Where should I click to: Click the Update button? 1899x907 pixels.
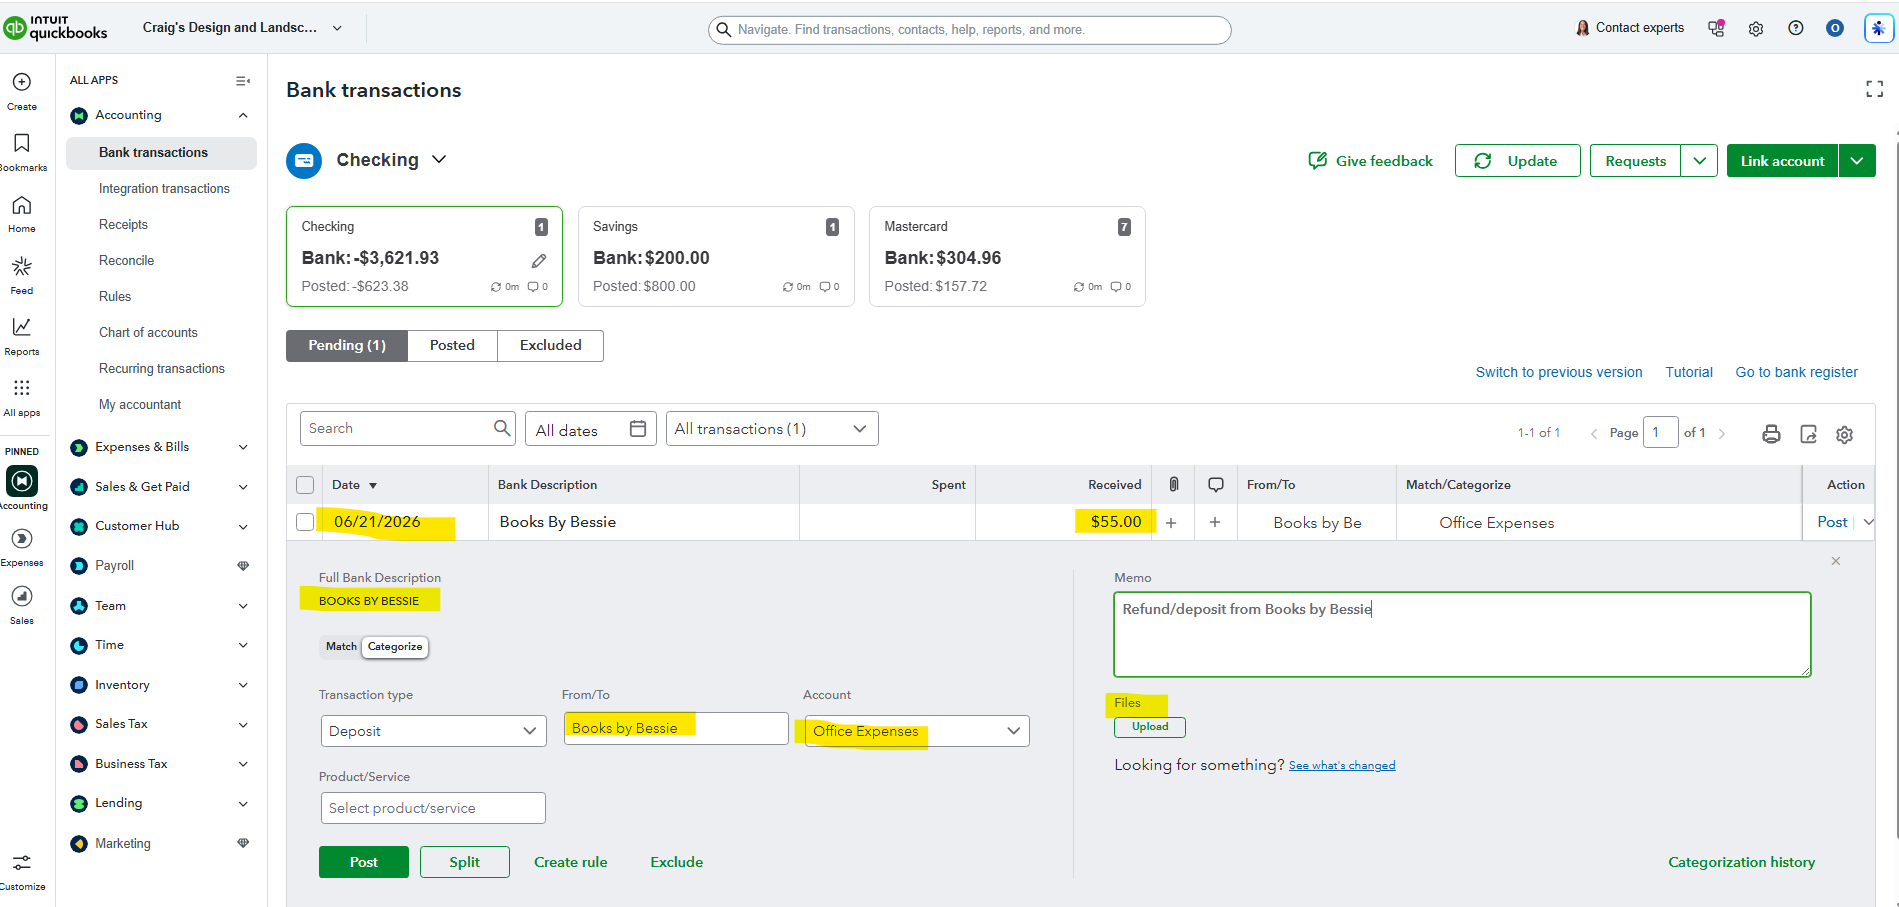point(1518,161)
